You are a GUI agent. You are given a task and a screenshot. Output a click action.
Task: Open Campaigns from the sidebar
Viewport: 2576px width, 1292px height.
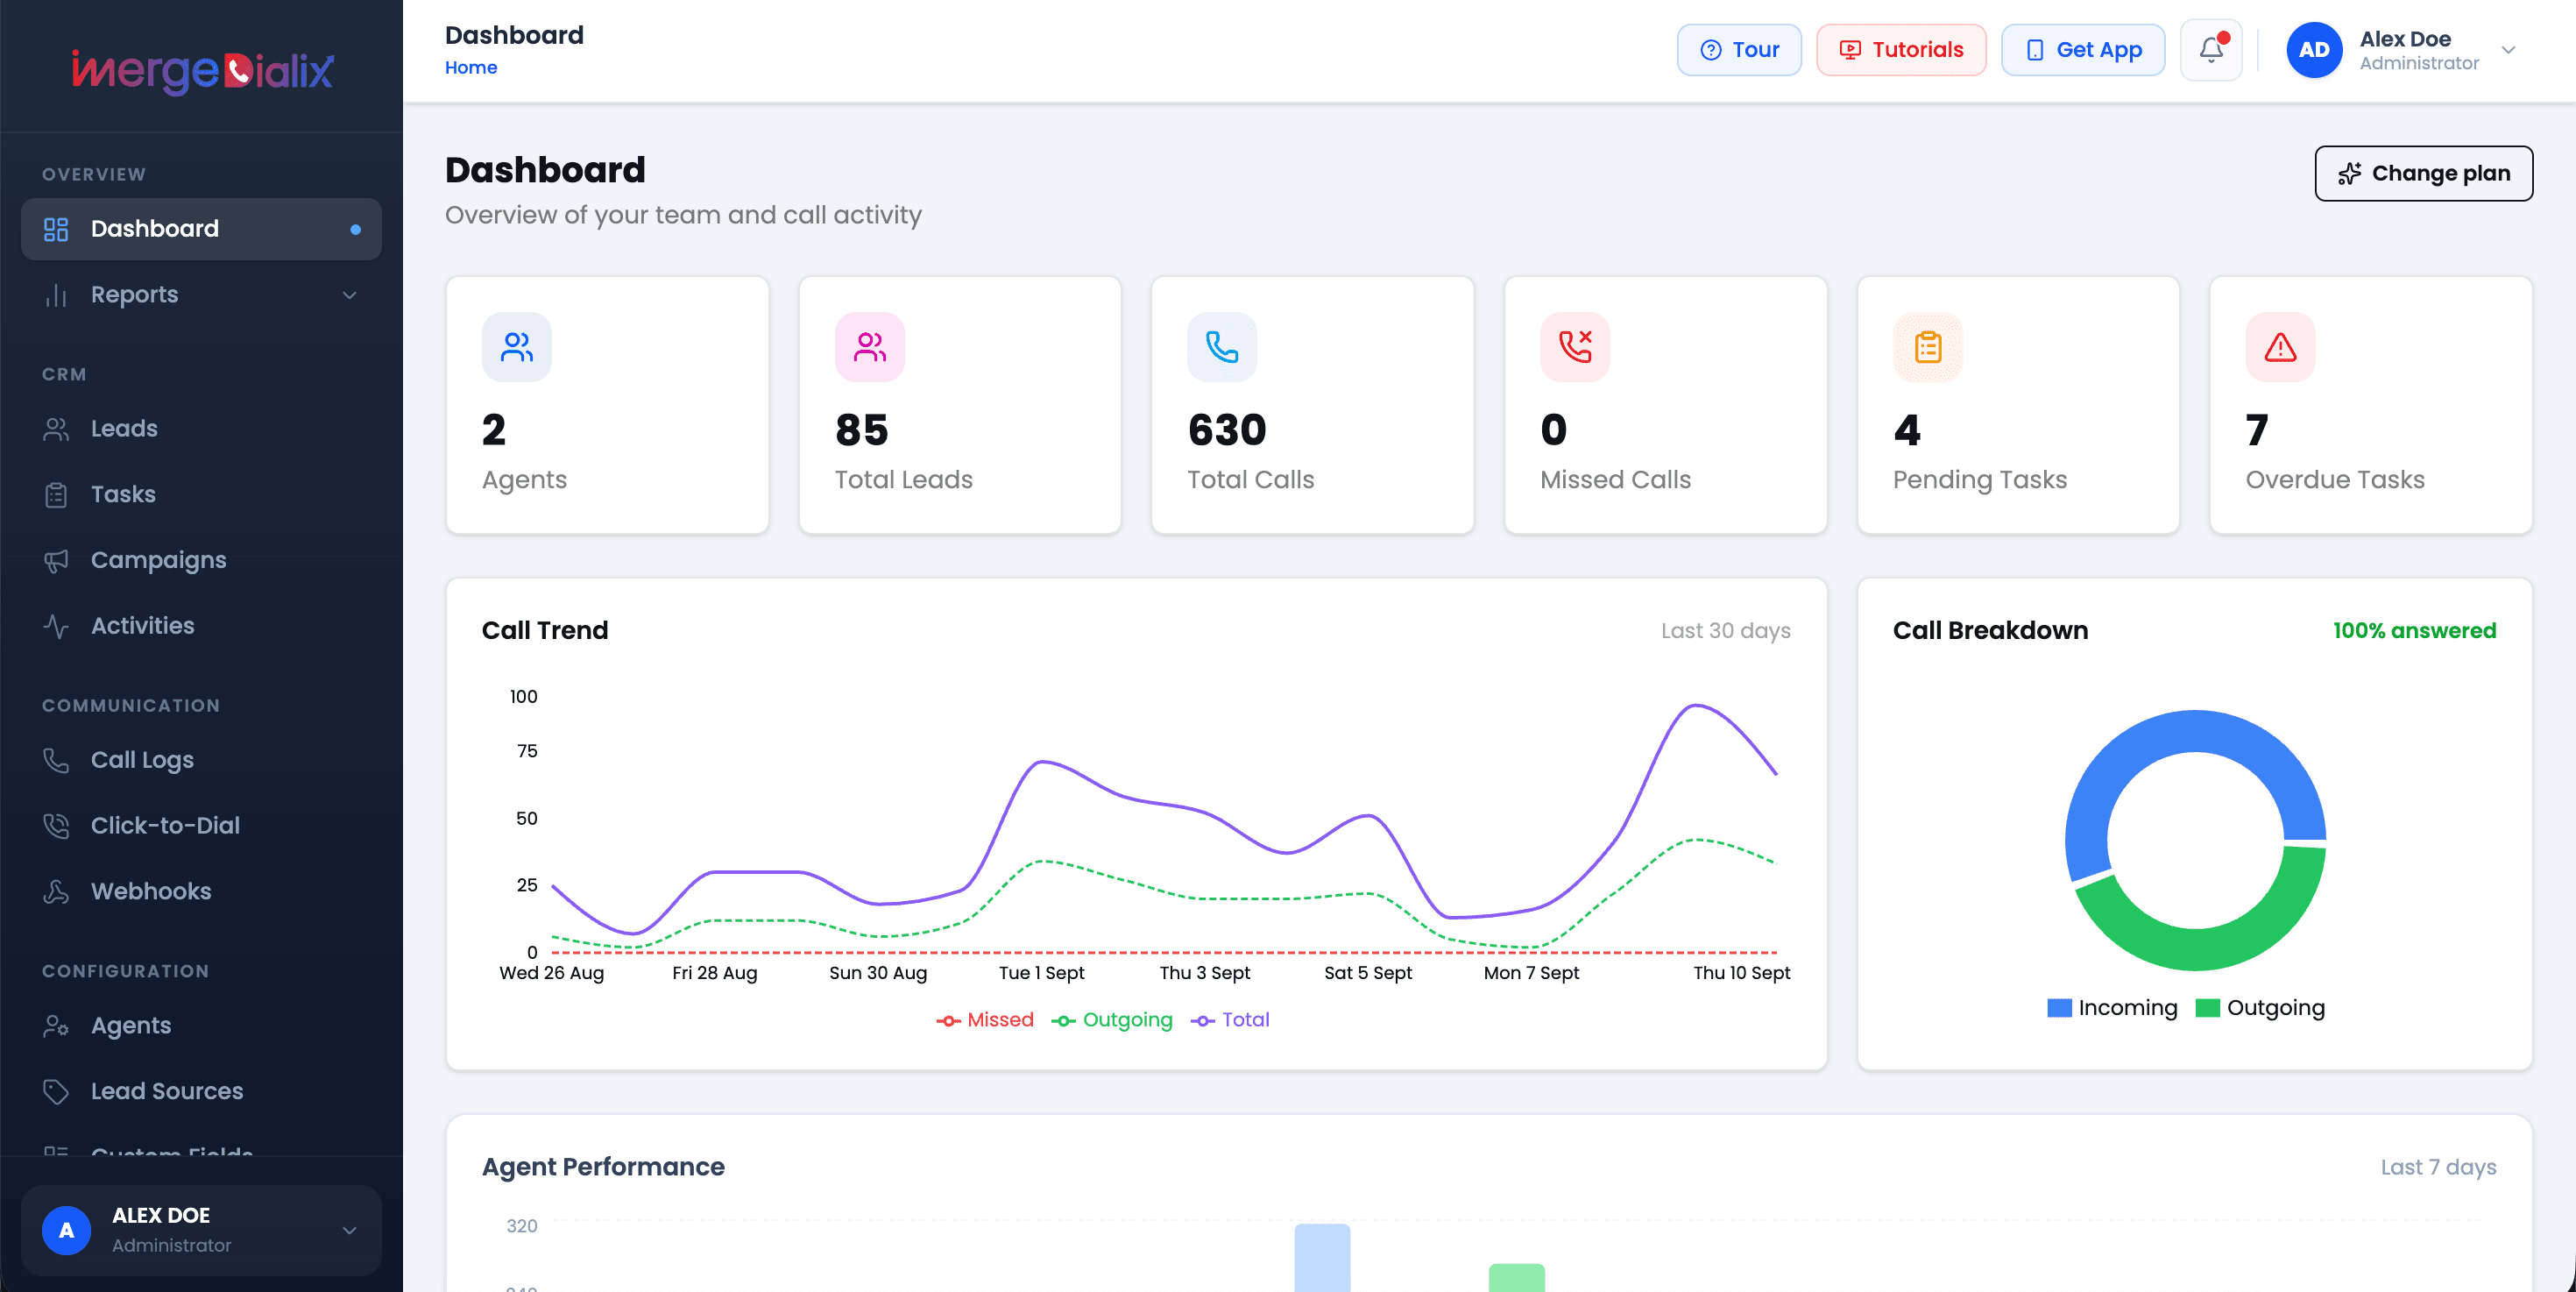[201, 560]
